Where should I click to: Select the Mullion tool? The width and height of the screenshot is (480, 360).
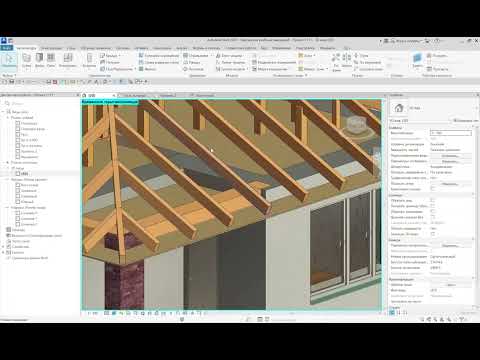pyautogui.click(x=147, y=69)
